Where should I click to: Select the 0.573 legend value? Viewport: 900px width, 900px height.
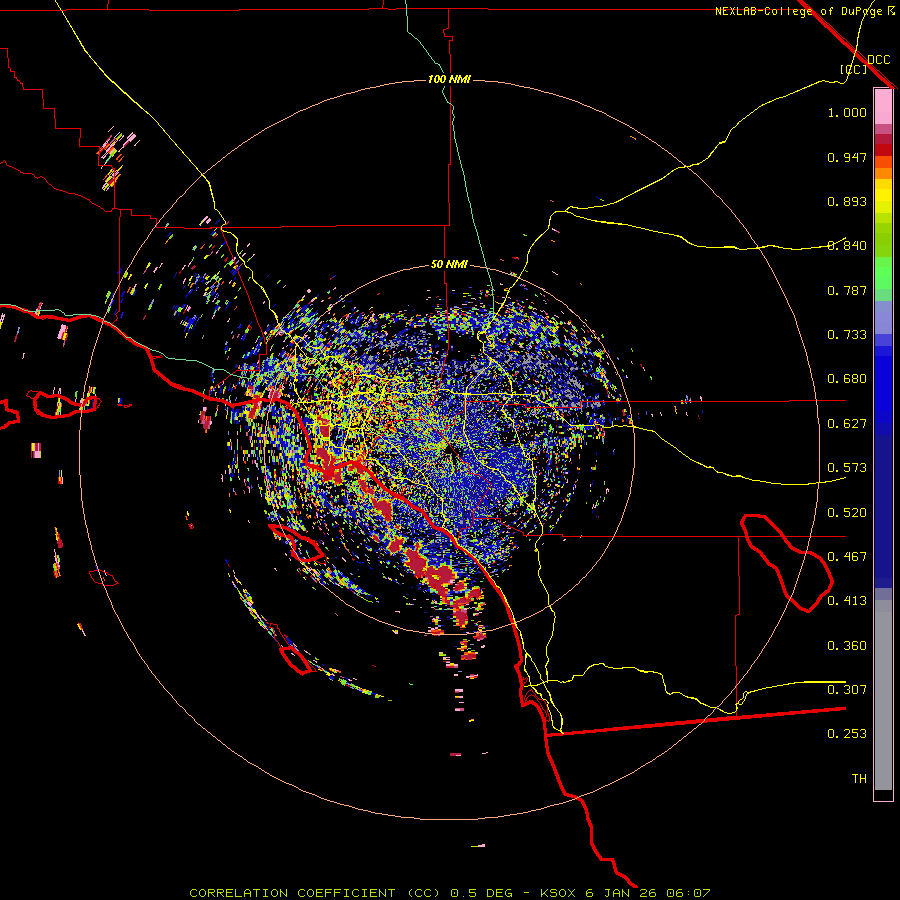(847, 468)
